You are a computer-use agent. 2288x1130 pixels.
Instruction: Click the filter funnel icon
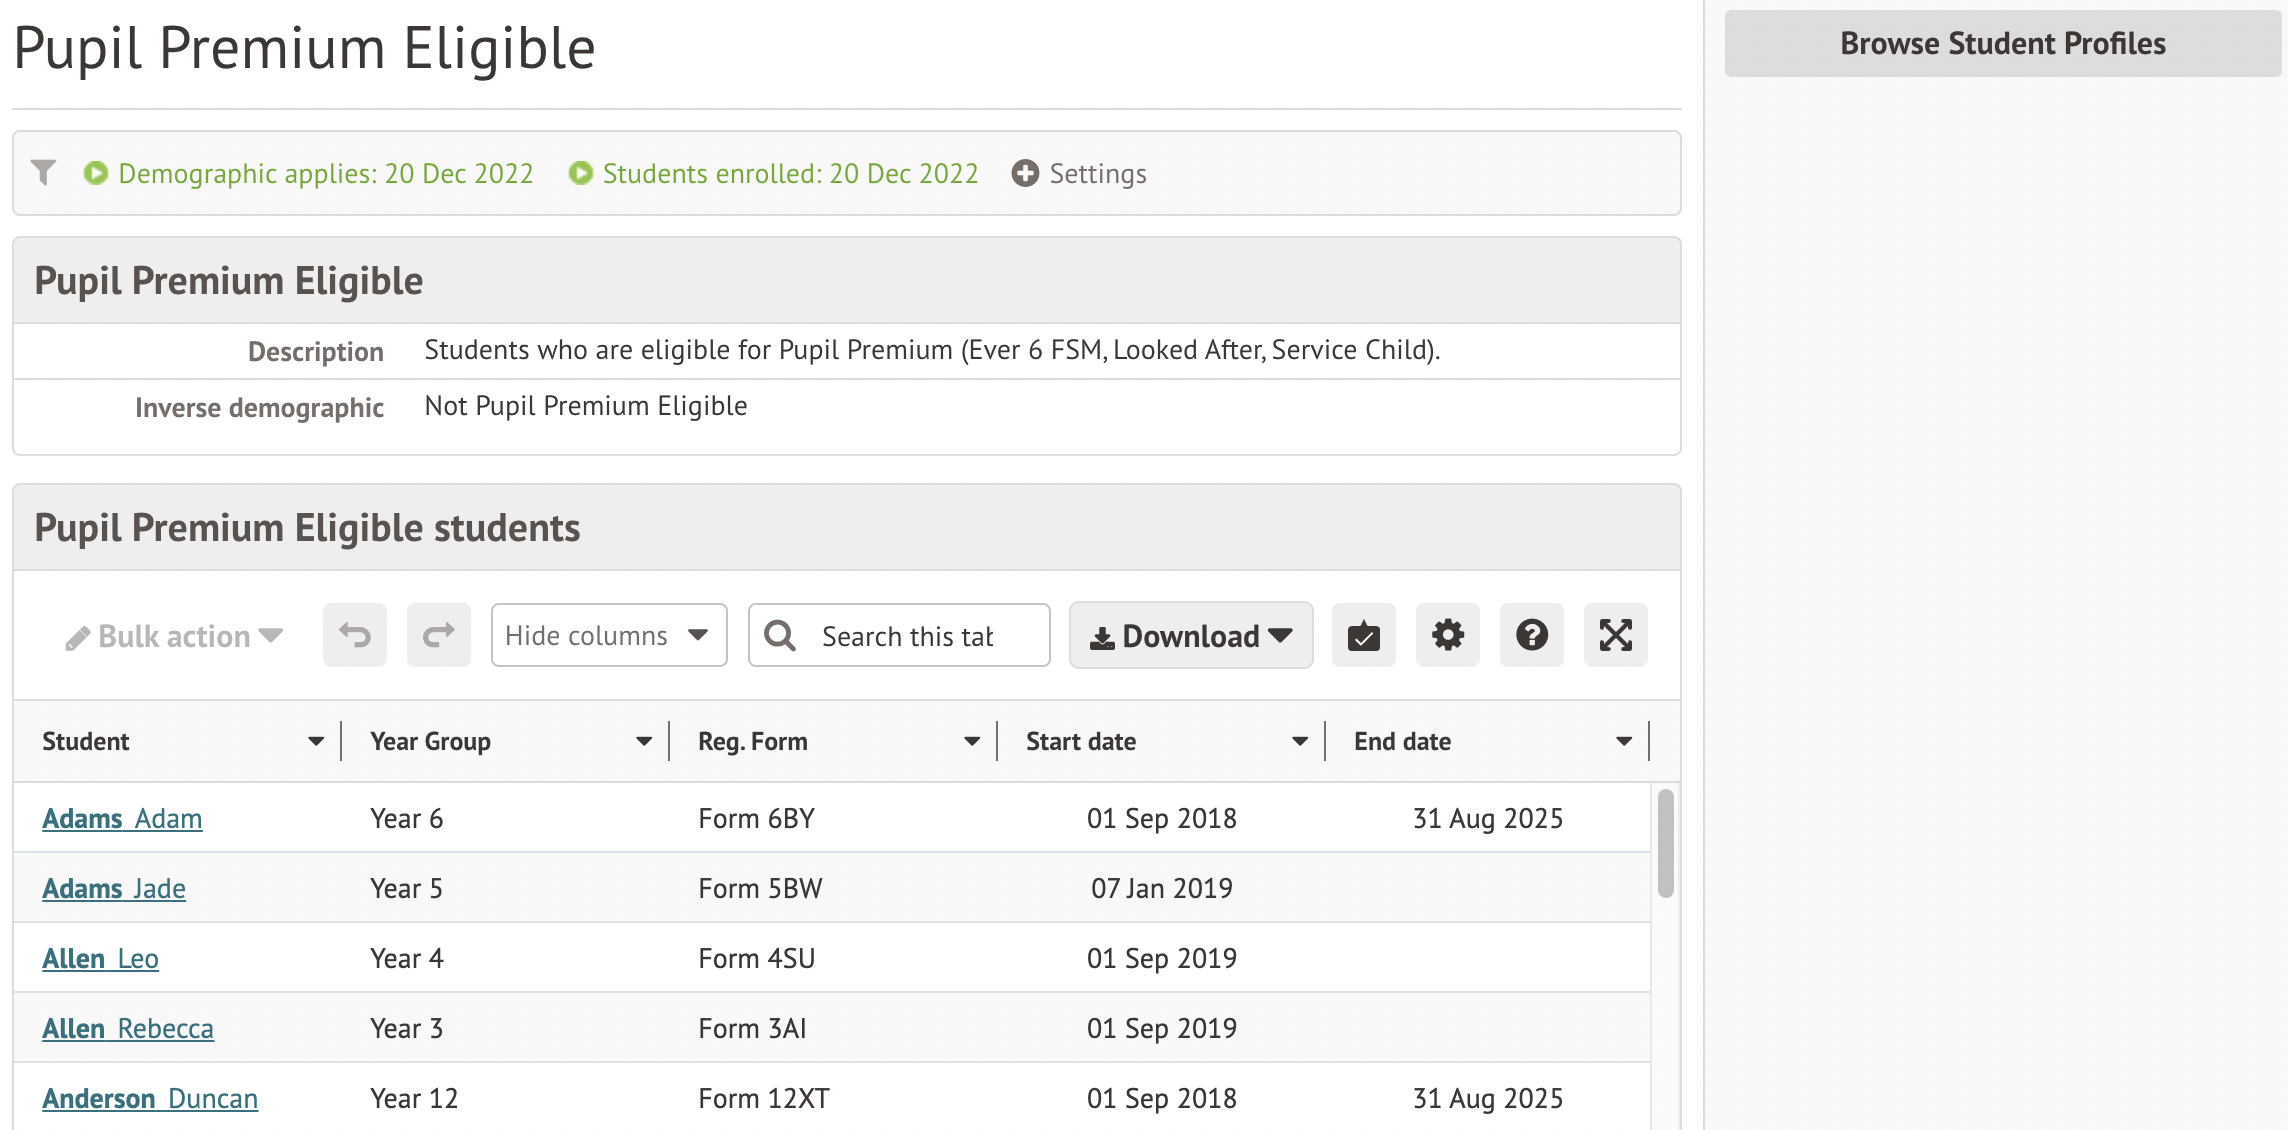coord(43,173)
